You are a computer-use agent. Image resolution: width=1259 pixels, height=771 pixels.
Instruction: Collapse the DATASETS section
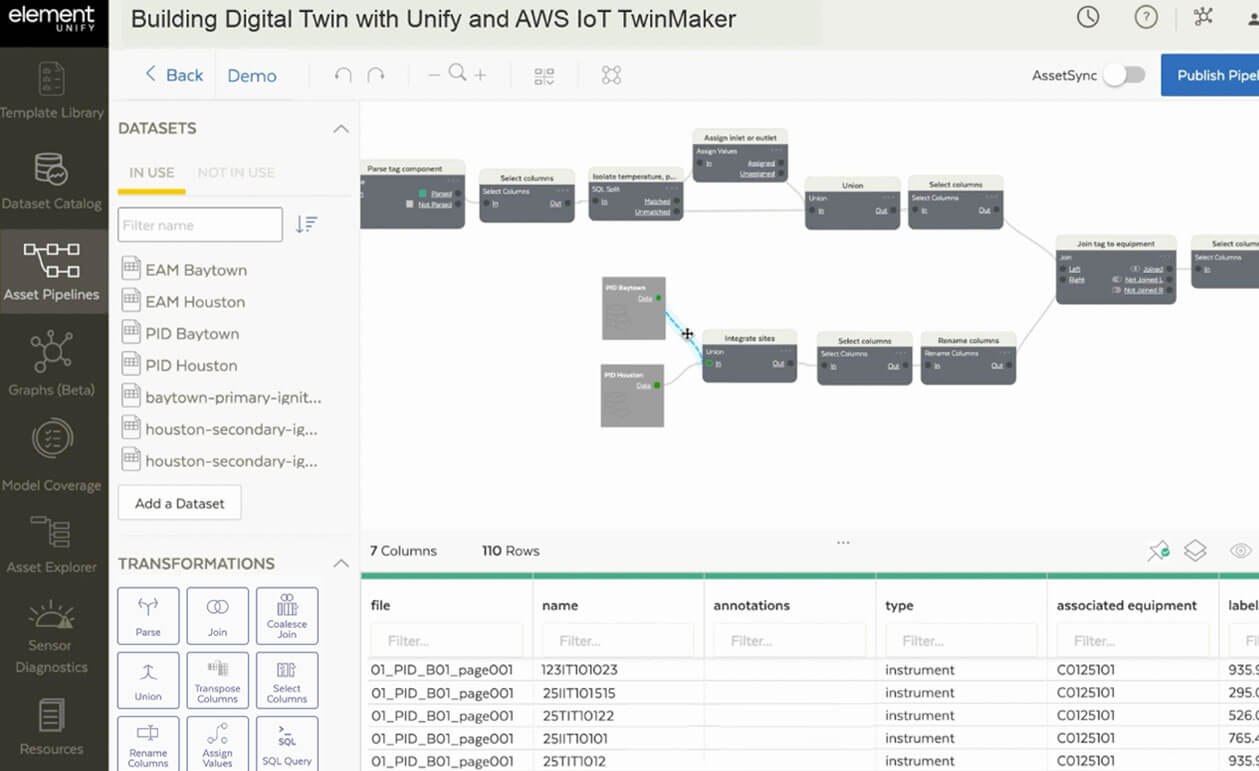coord(341,129)
